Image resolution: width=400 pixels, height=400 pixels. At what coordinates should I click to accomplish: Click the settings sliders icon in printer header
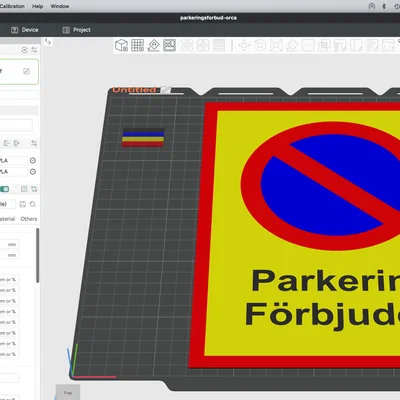(34, 50)
